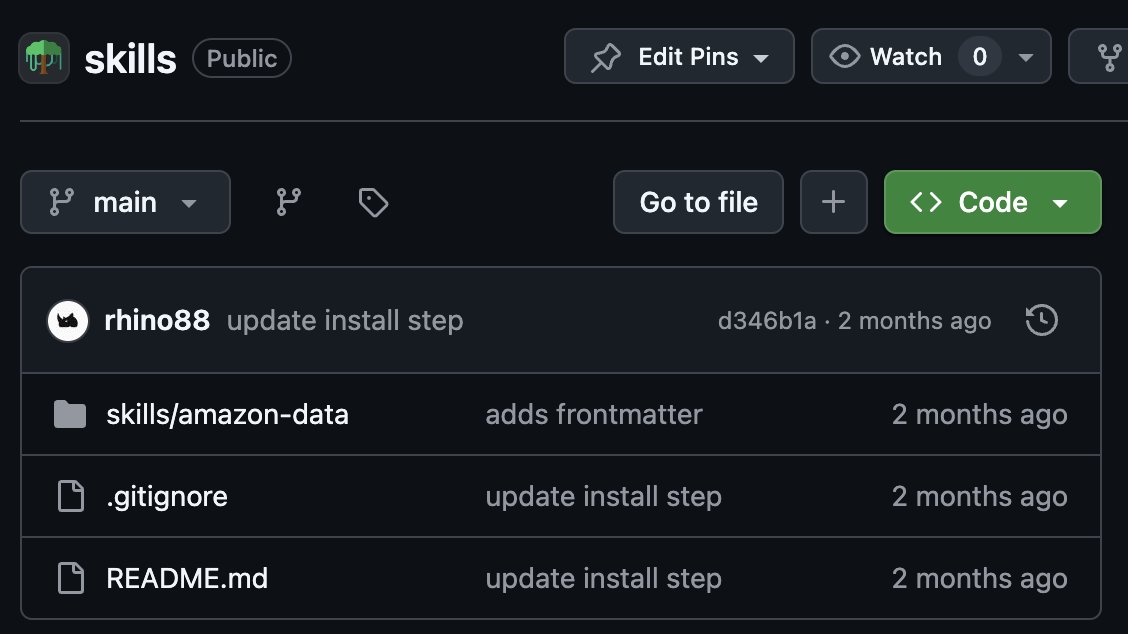
Task: Open the .gitignore file
Action: (167, 497)
